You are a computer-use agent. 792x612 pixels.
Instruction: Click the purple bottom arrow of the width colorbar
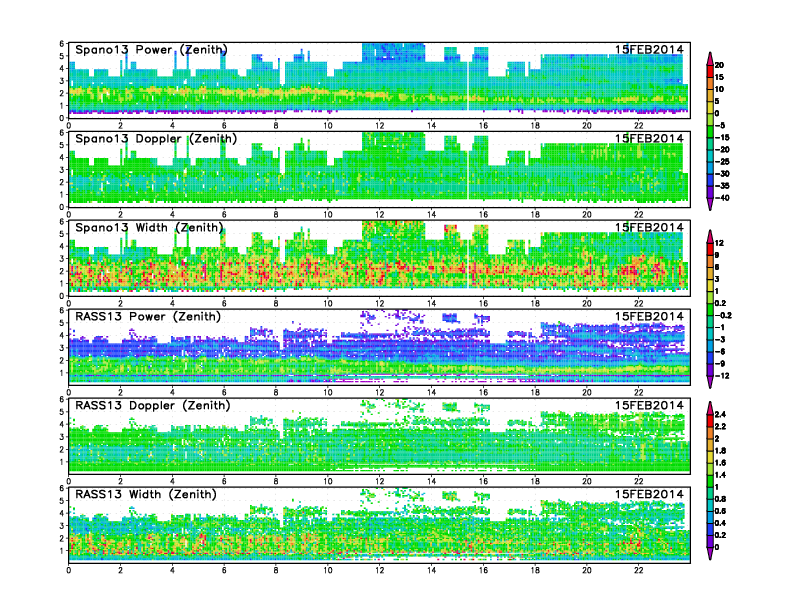(x=710, y=553)
